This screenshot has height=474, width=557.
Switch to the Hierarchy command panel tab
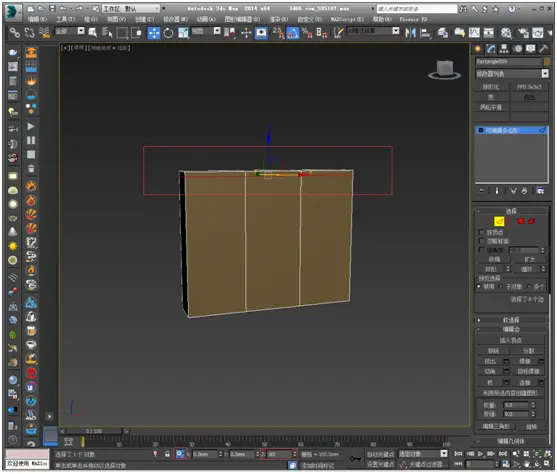tap(504, 49)
